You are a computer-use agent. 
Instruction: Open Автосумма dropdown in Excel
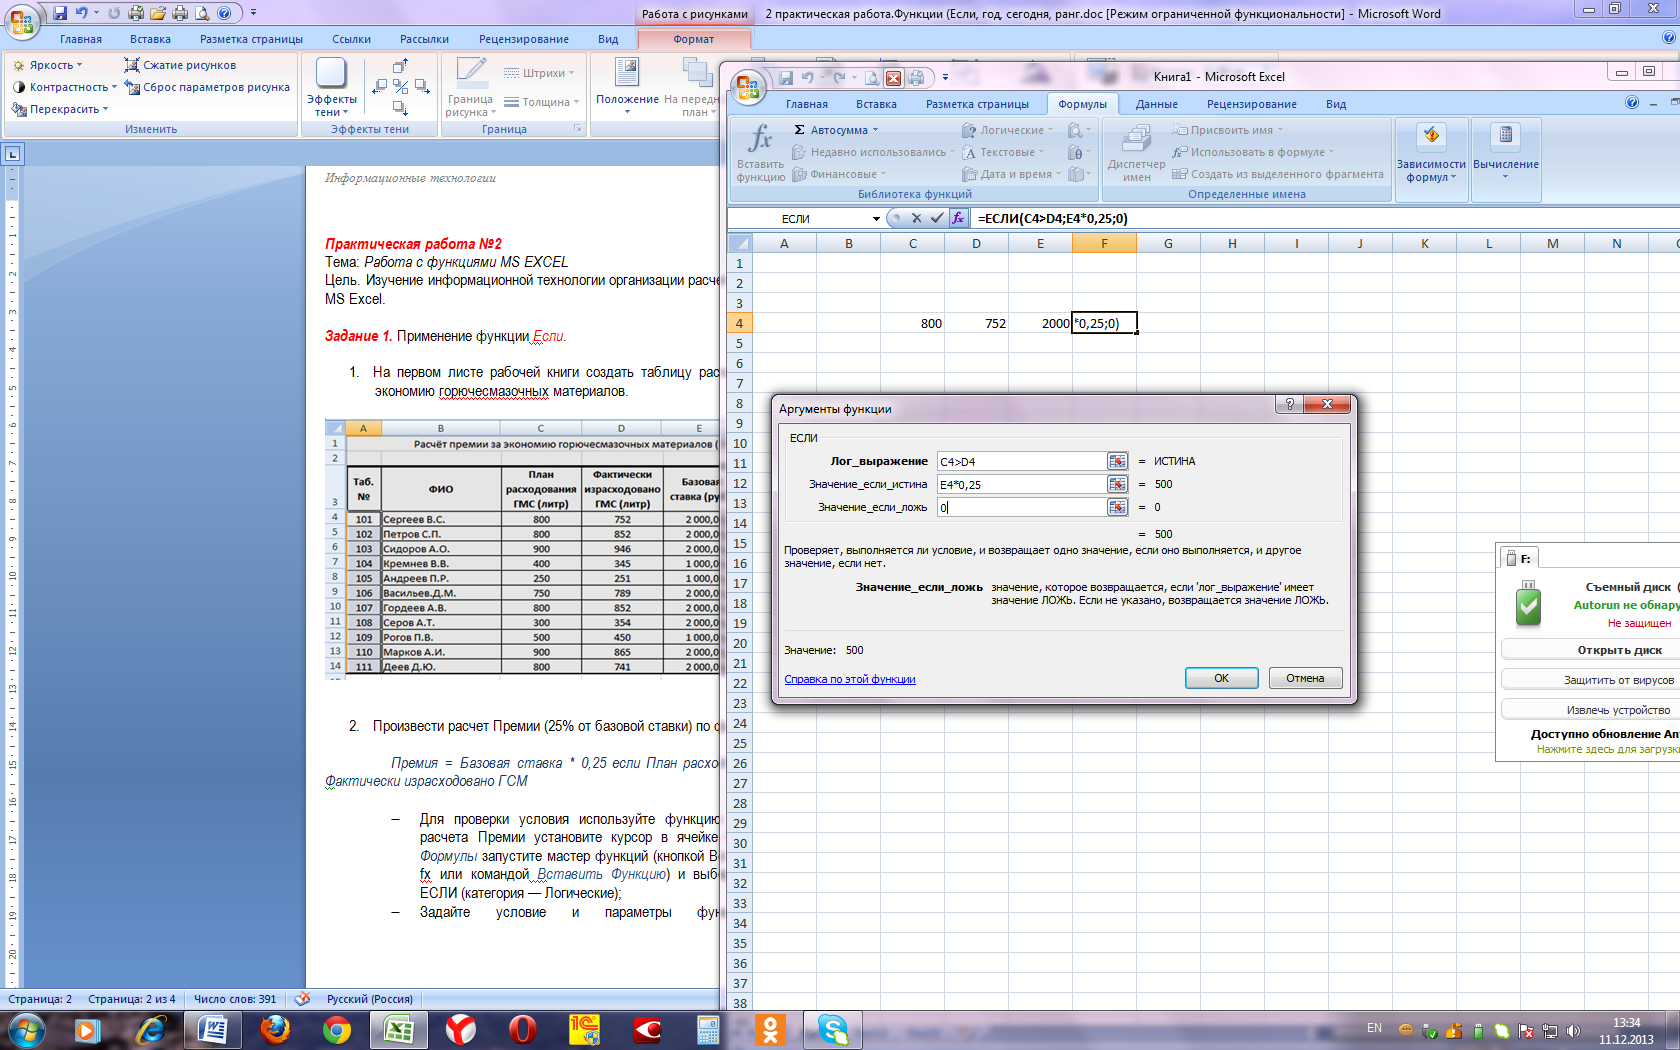point(836,130)
